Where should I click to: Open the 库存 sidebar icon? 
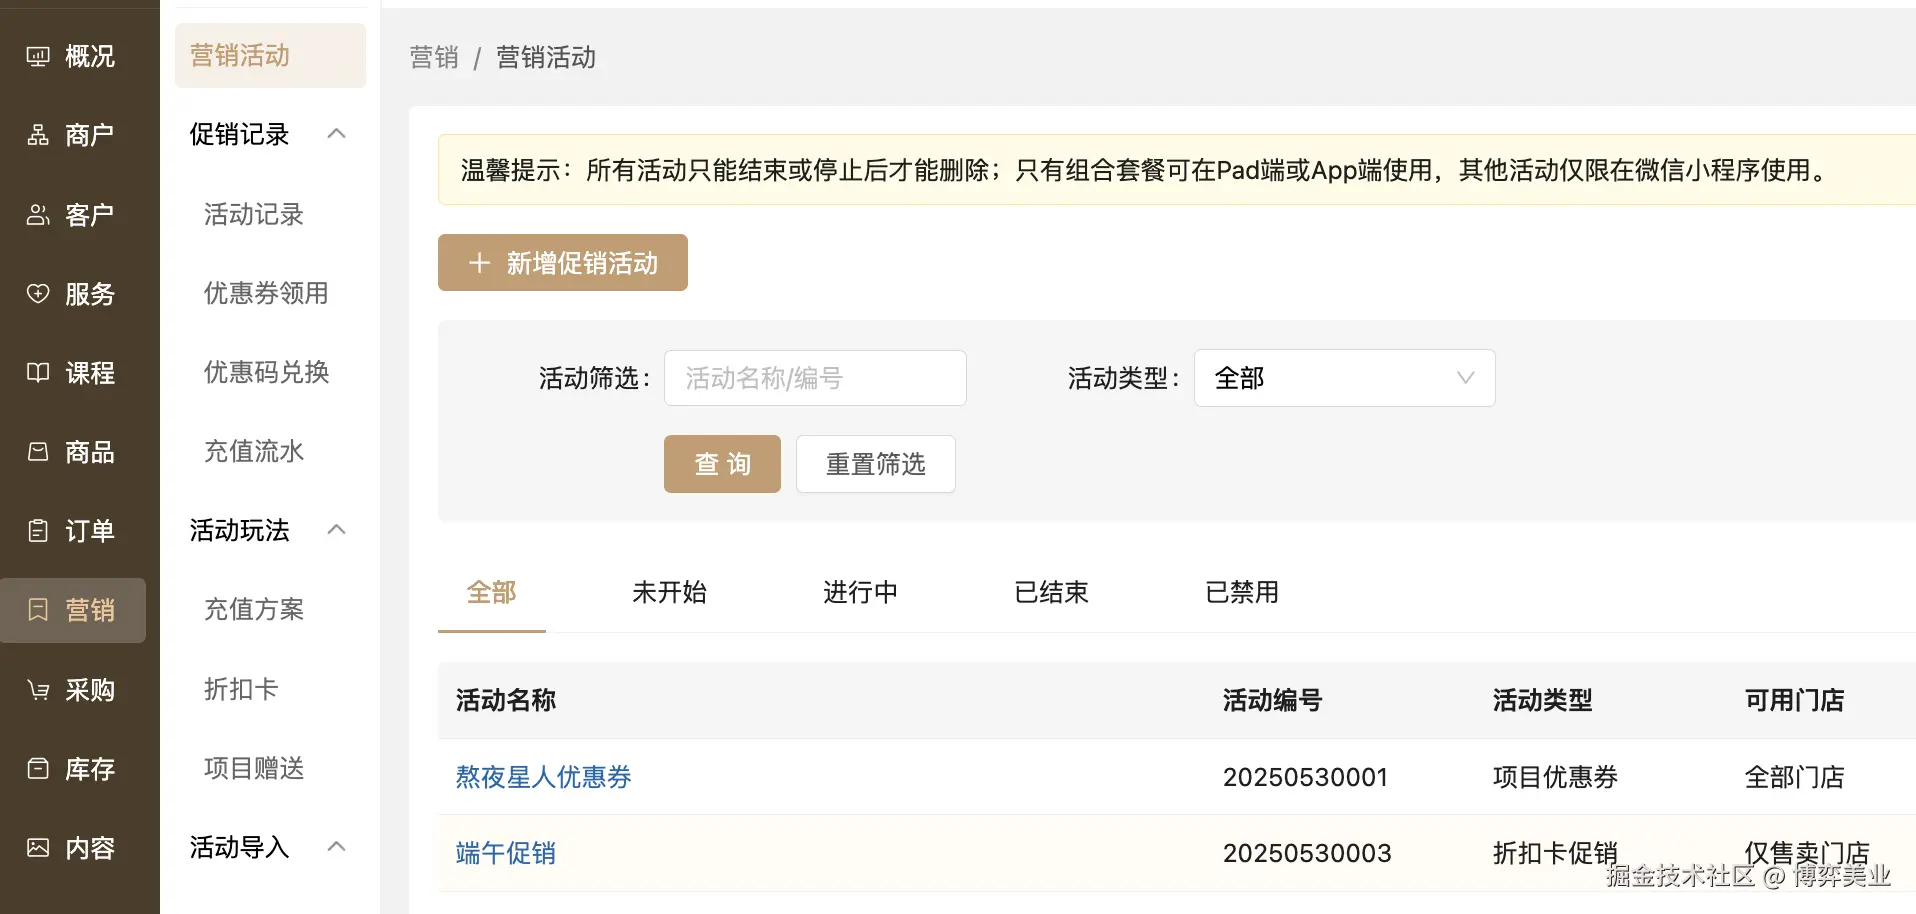click(38, 768)
